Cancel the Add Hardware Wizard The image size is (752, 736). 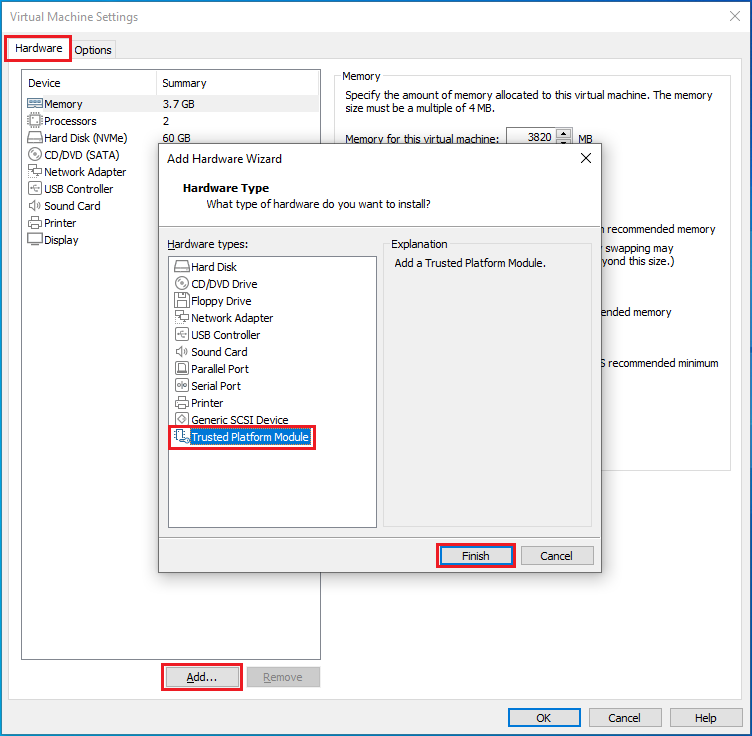tap(557, 556)
